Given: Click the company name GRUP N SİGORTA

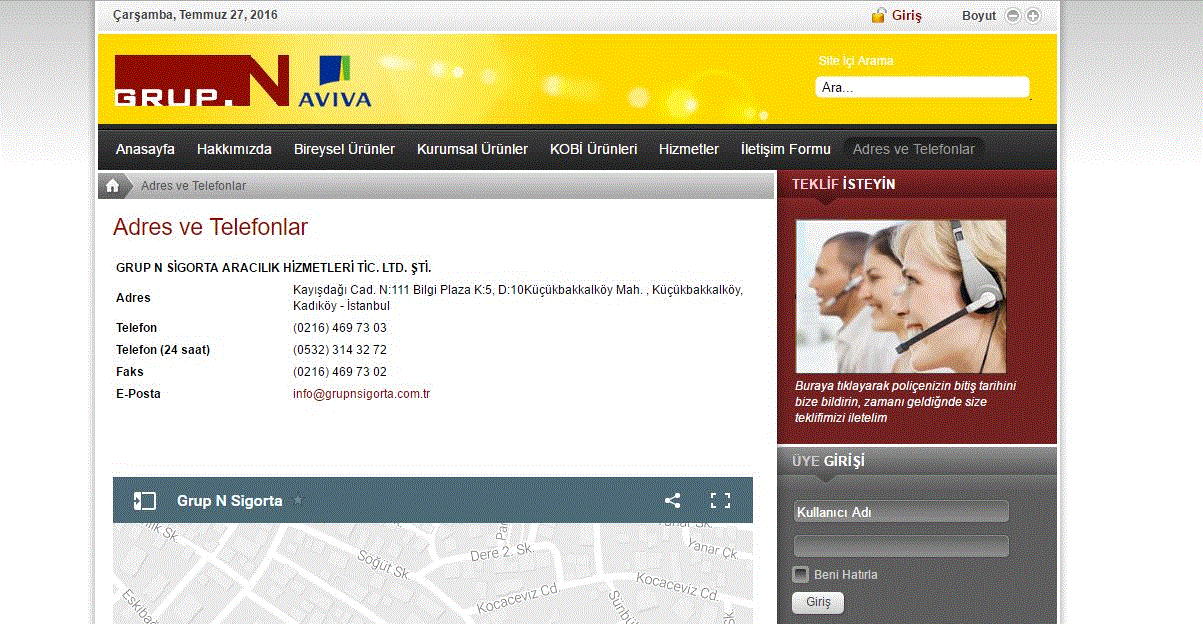Looking at the screenshot, I should [274, 268].
